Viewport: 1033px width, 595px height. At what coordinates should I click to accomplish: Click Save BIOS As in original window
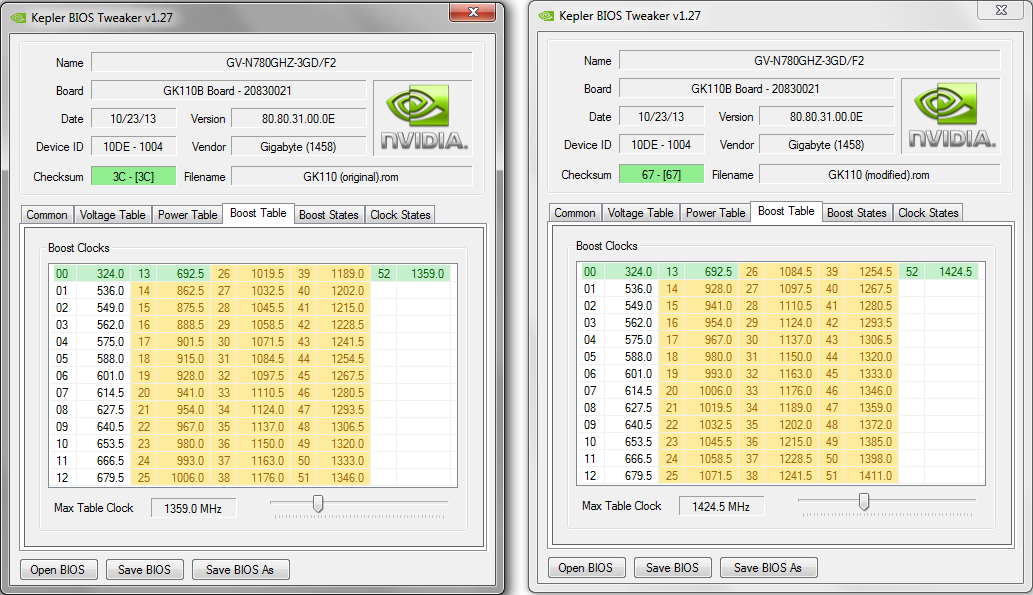240,570
